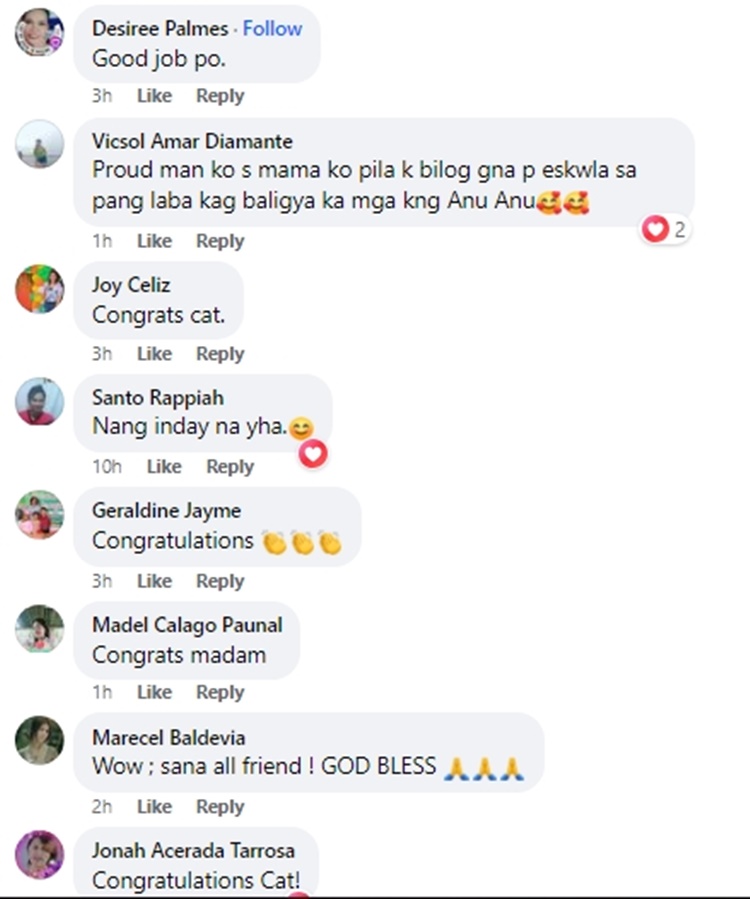View heart reaction on Santo Rappiah's comment
The image size is (750, 899).
313,454
